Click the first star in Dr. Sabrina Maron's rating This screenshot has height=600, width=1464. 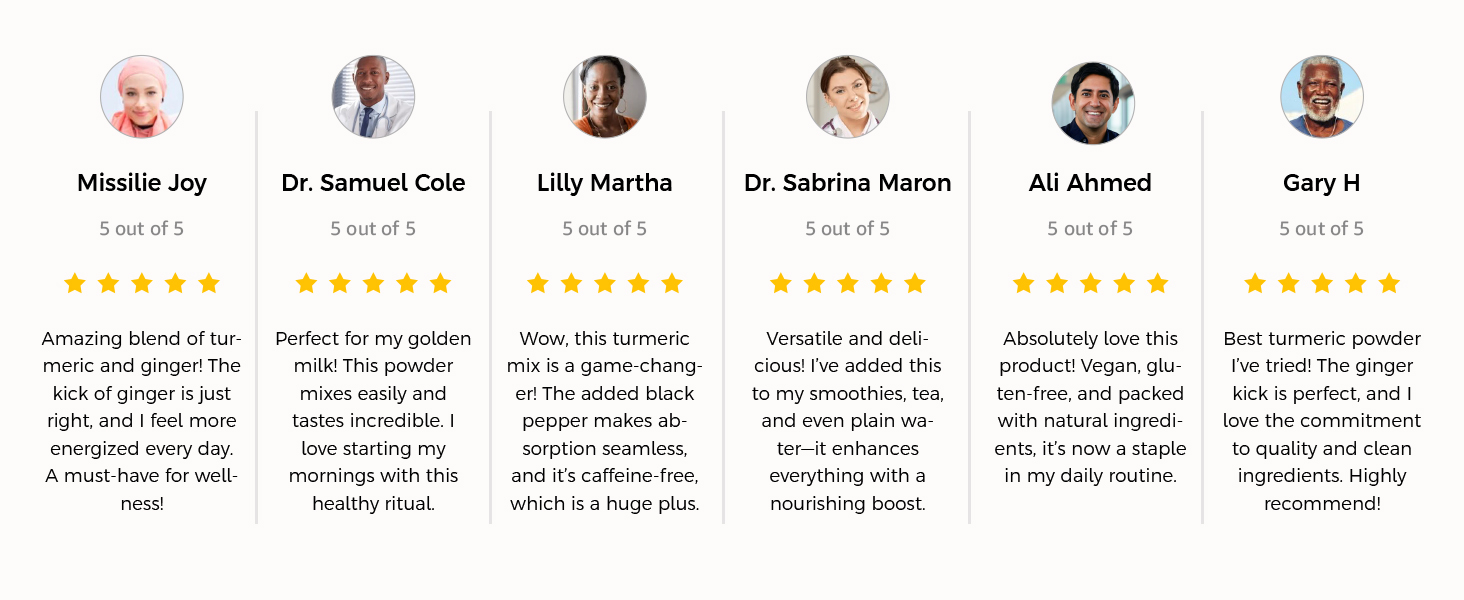[x=781, y=284]
